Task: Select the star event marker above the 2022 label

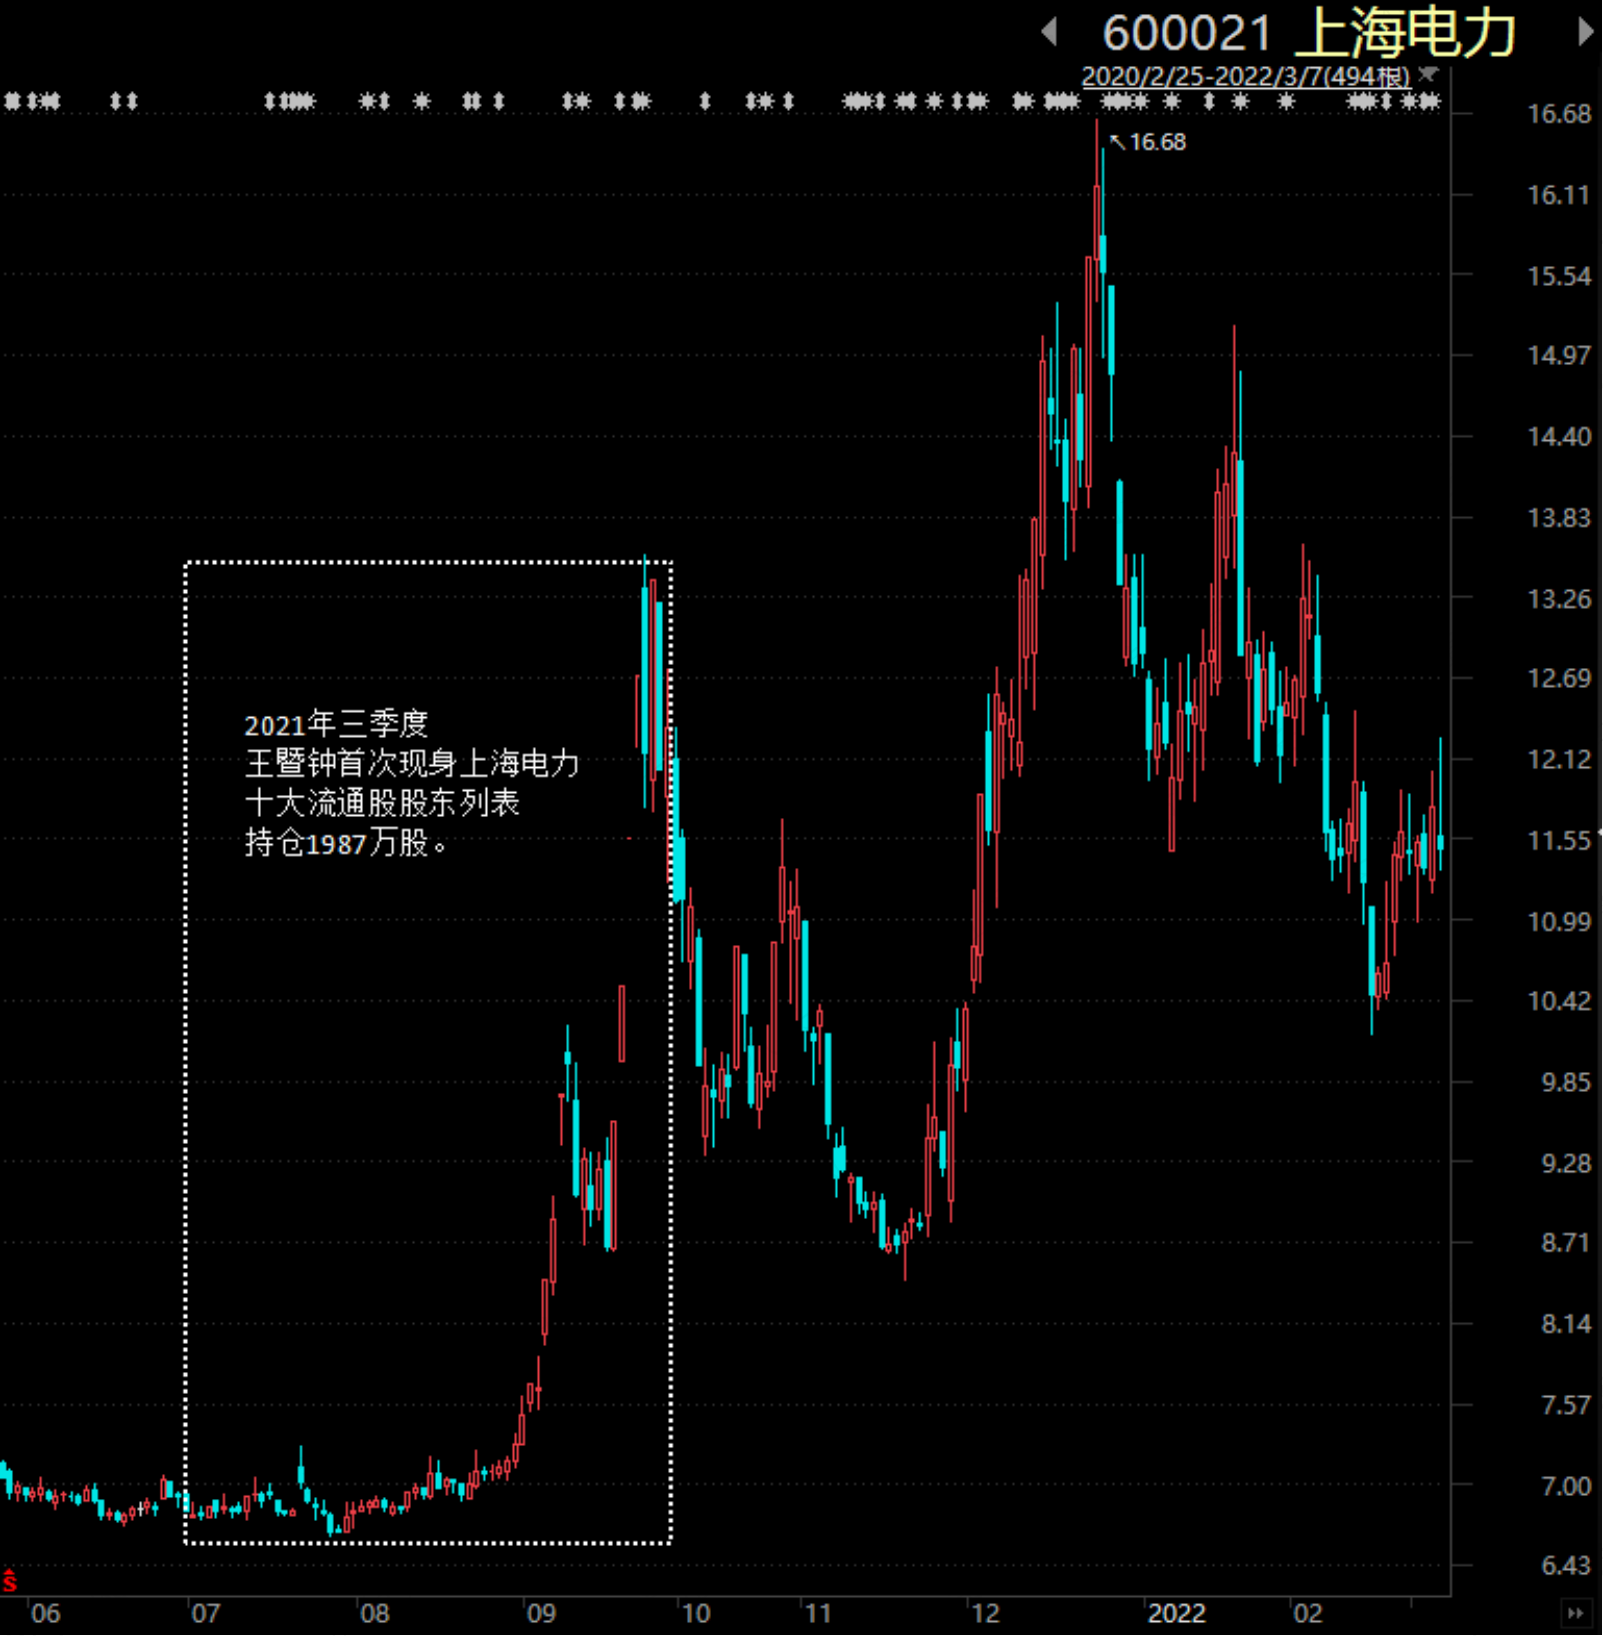Action: 1172,101
